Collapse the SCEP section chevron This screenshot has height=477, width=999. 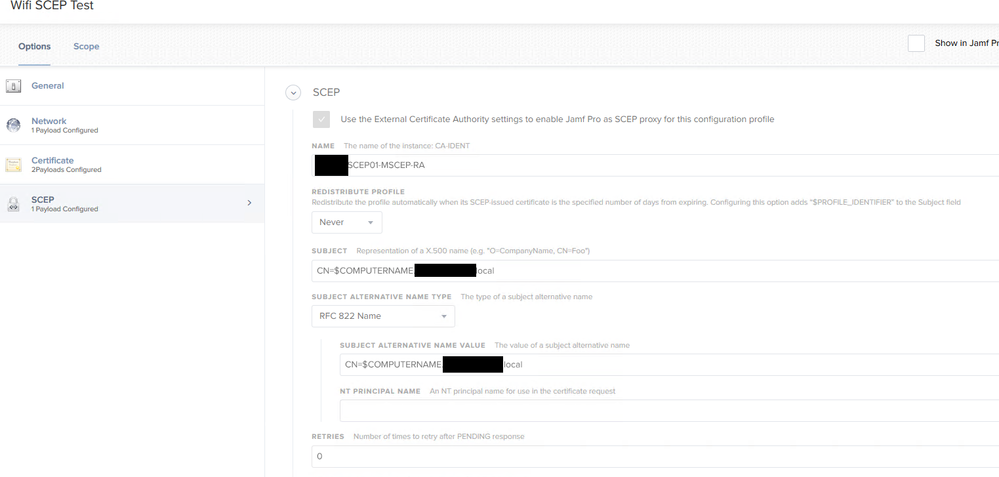point(292,93)
